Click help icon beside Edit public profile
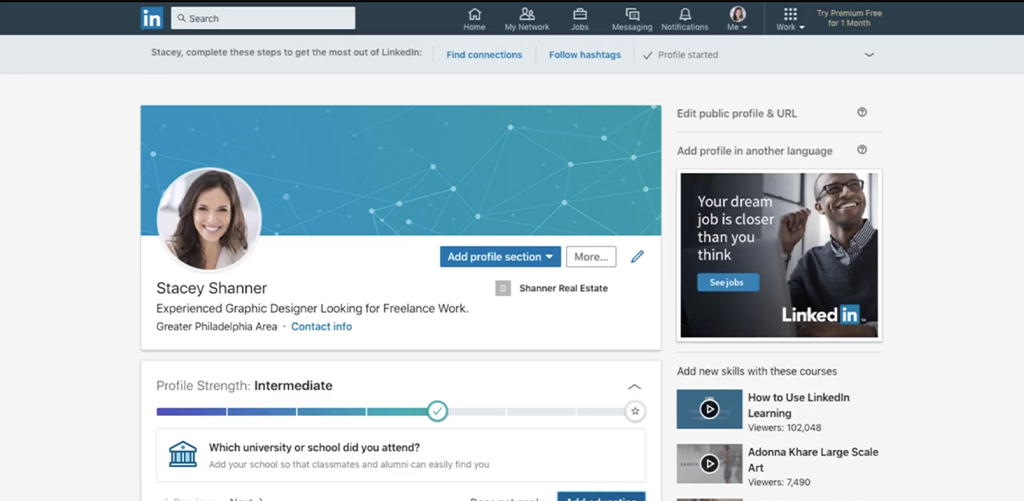 point(862,113)
